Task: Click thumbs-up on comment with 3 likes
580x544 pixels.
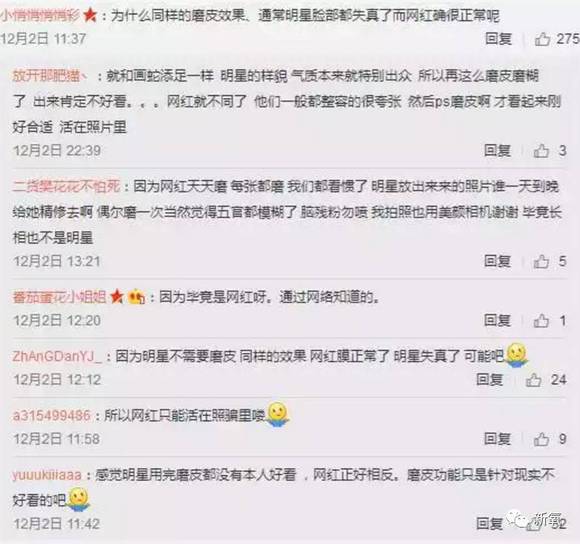Action: (541, 151)
